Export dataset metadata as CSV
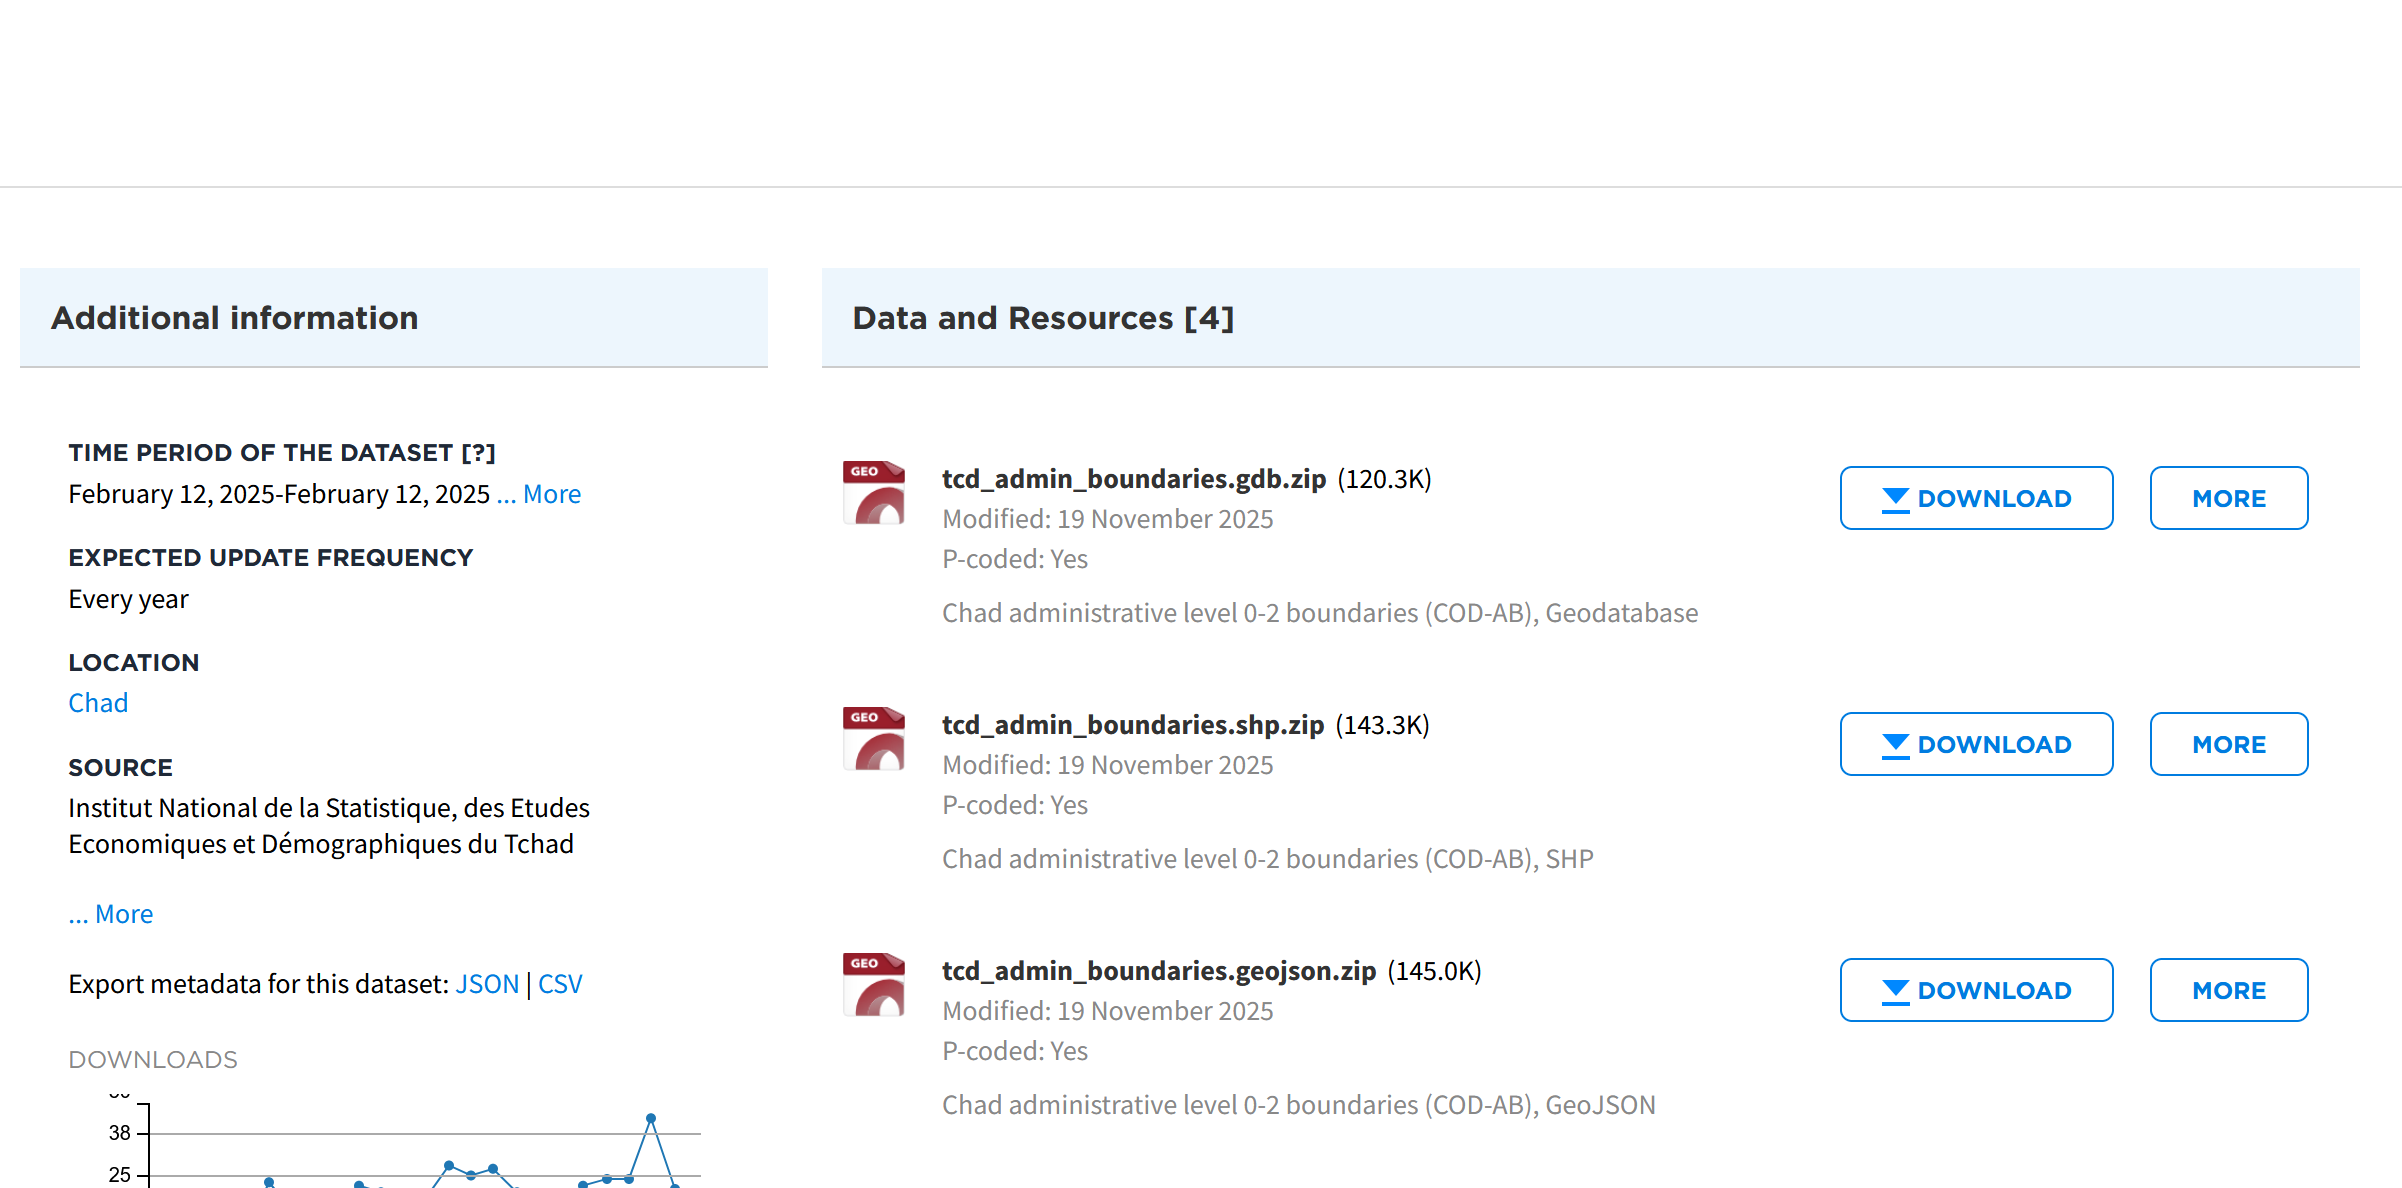2402x1188 pixels. pyautogui.click(x=560, y=983)
